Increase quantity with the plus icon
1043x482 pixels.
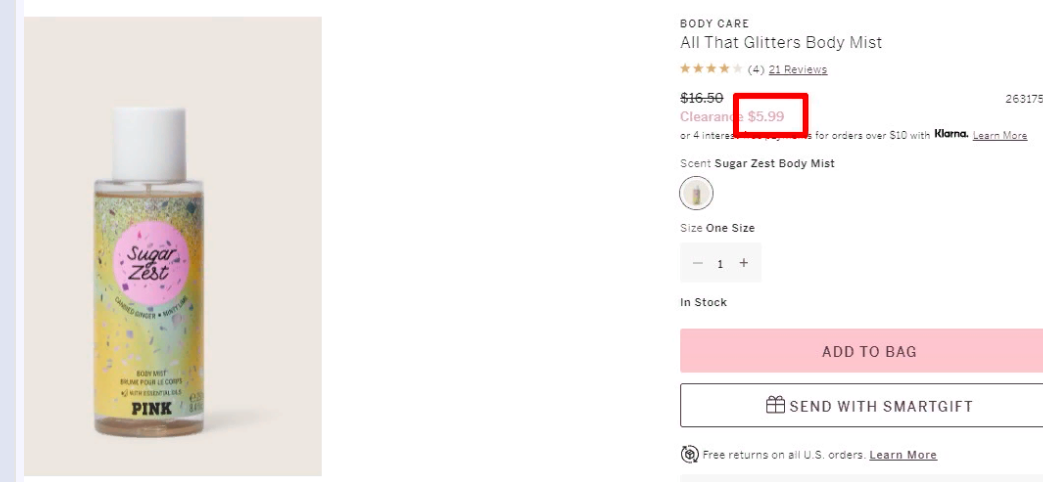[x=744, y=263]
